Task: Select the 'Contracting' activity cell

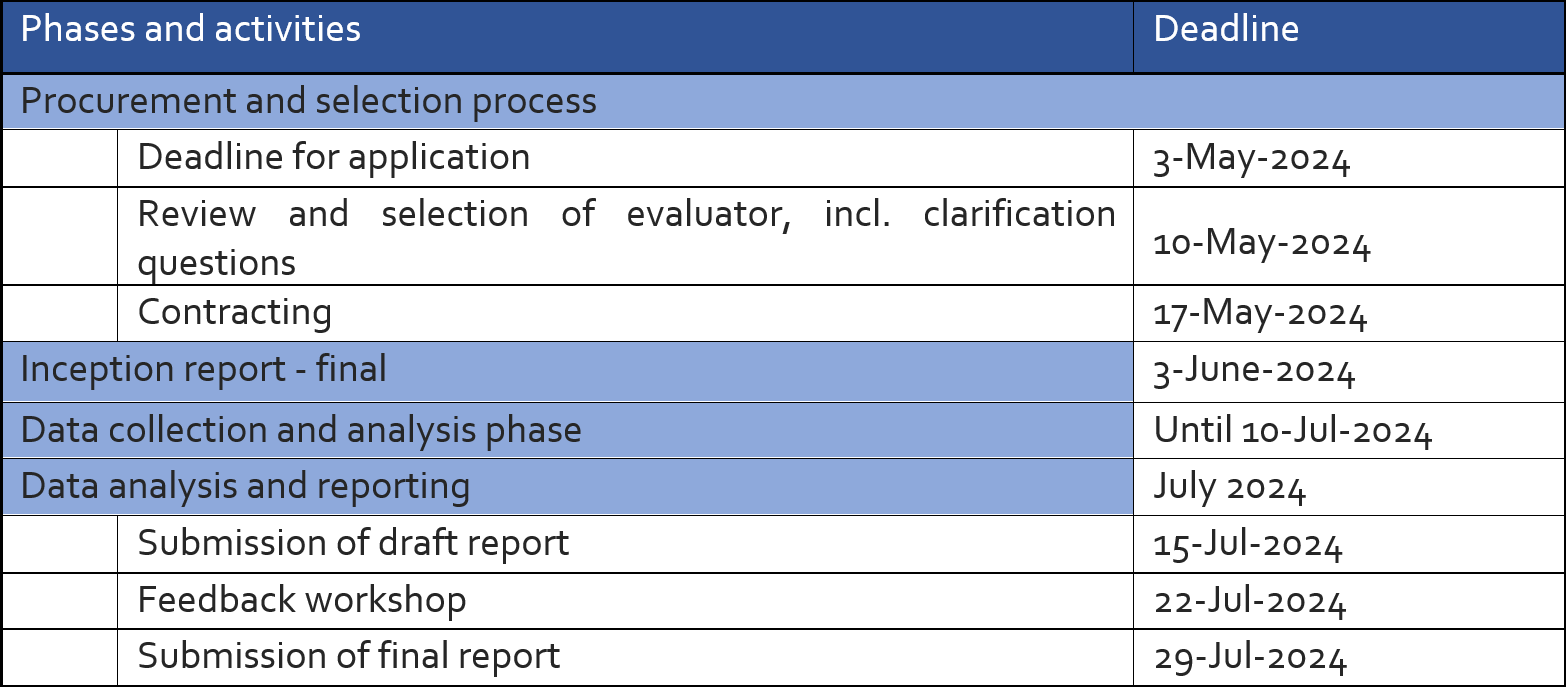Action: click(235, 313)
